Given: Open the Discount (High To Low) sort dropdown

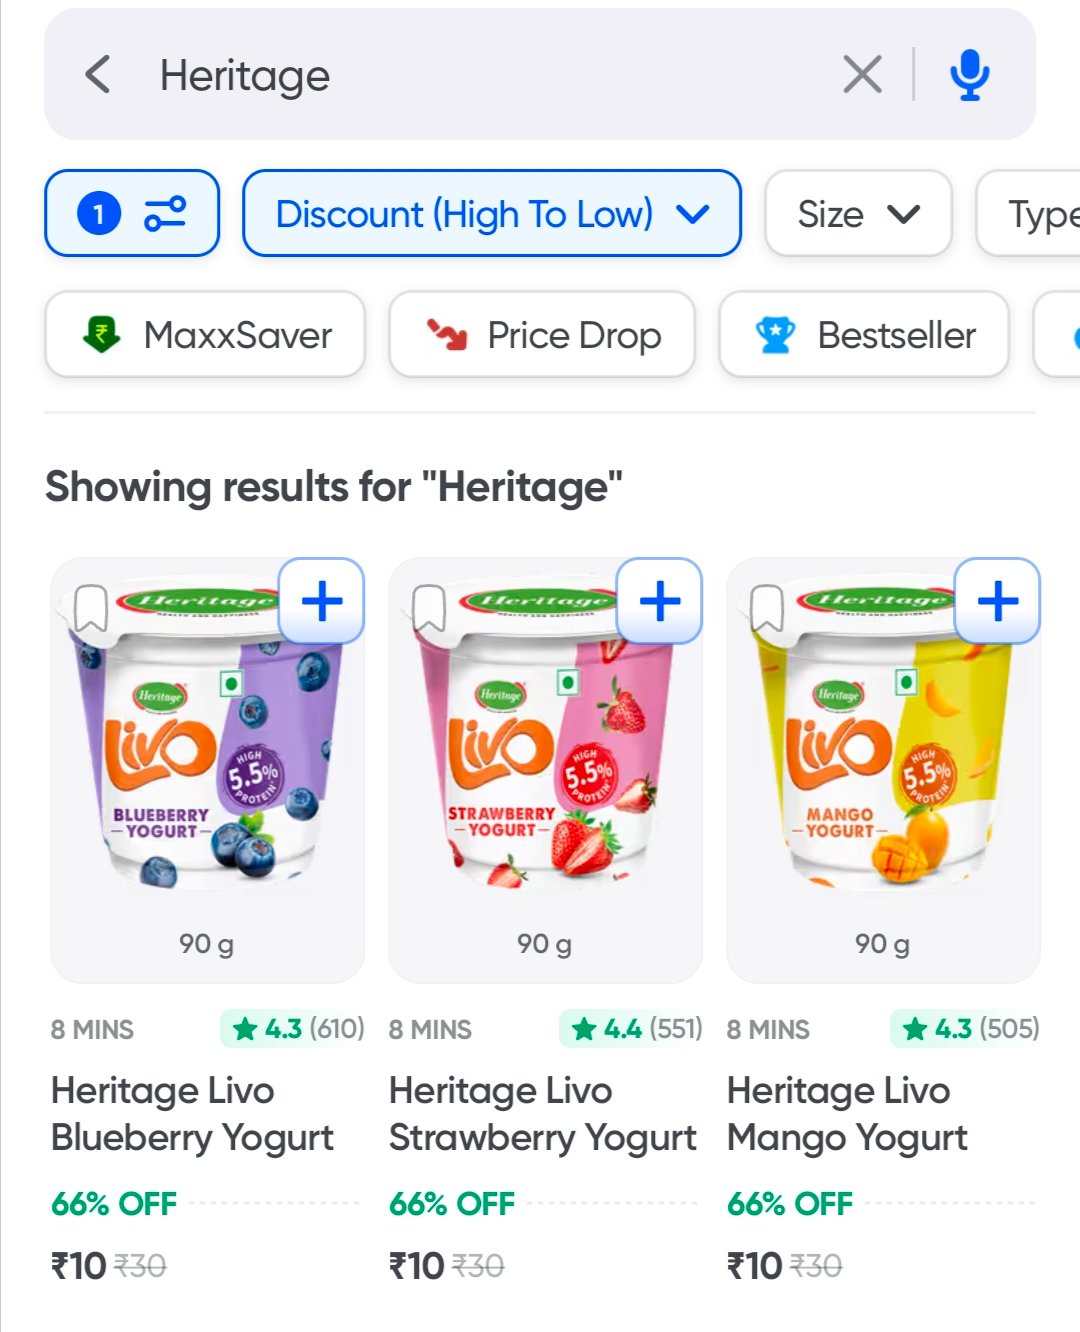Looking at the screenshot, I should point(492,213).
